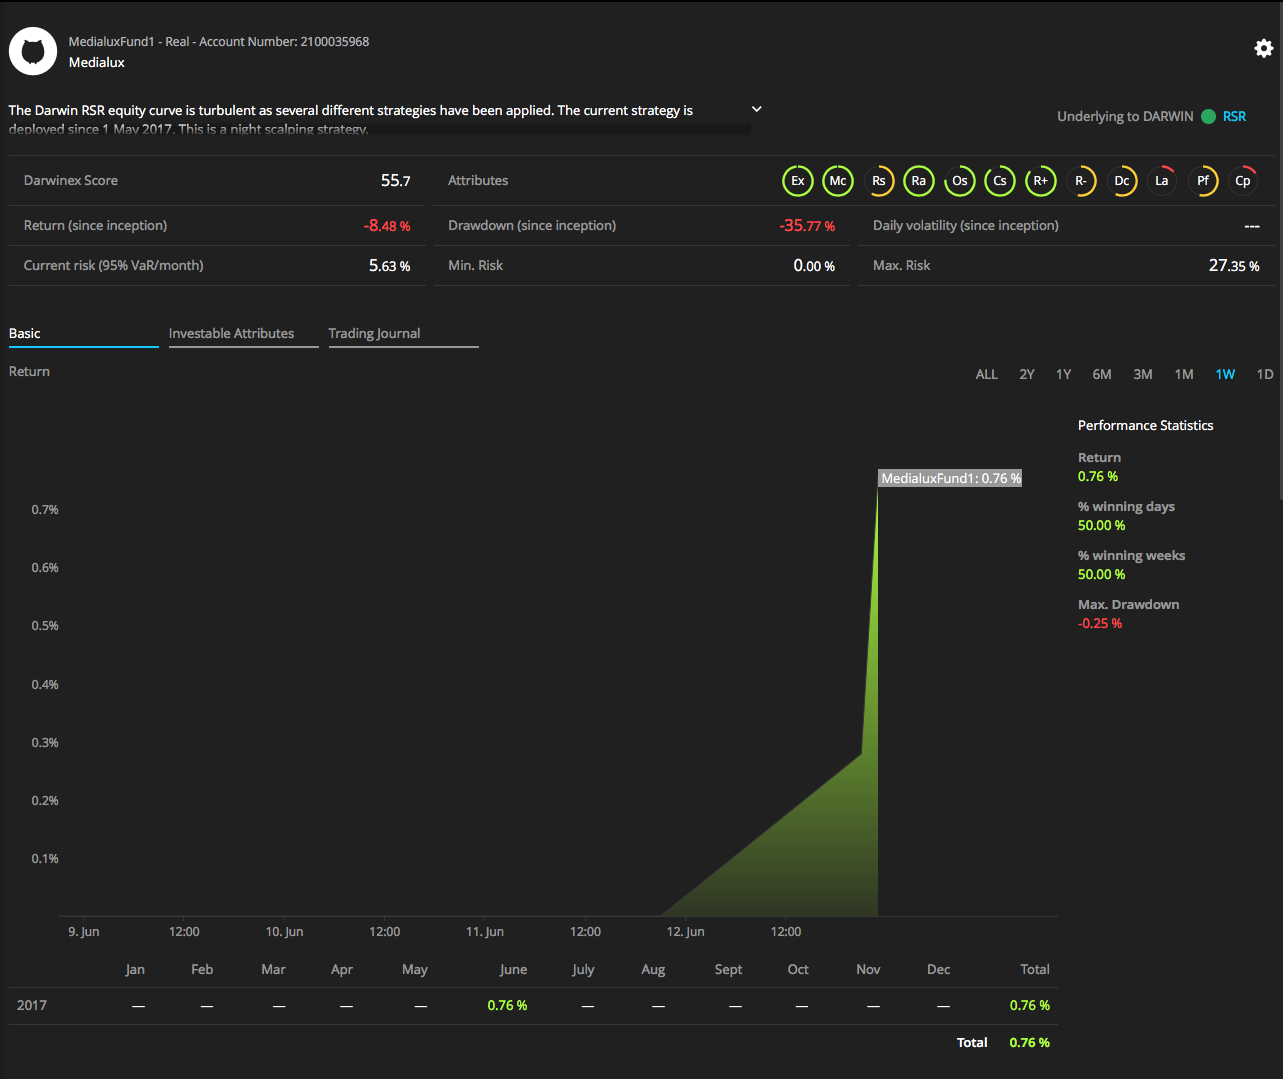The image size is (1283, 1079).
Task: Open the Trading Journal tab
Action: pyautogui.click(x=404, y=334)
